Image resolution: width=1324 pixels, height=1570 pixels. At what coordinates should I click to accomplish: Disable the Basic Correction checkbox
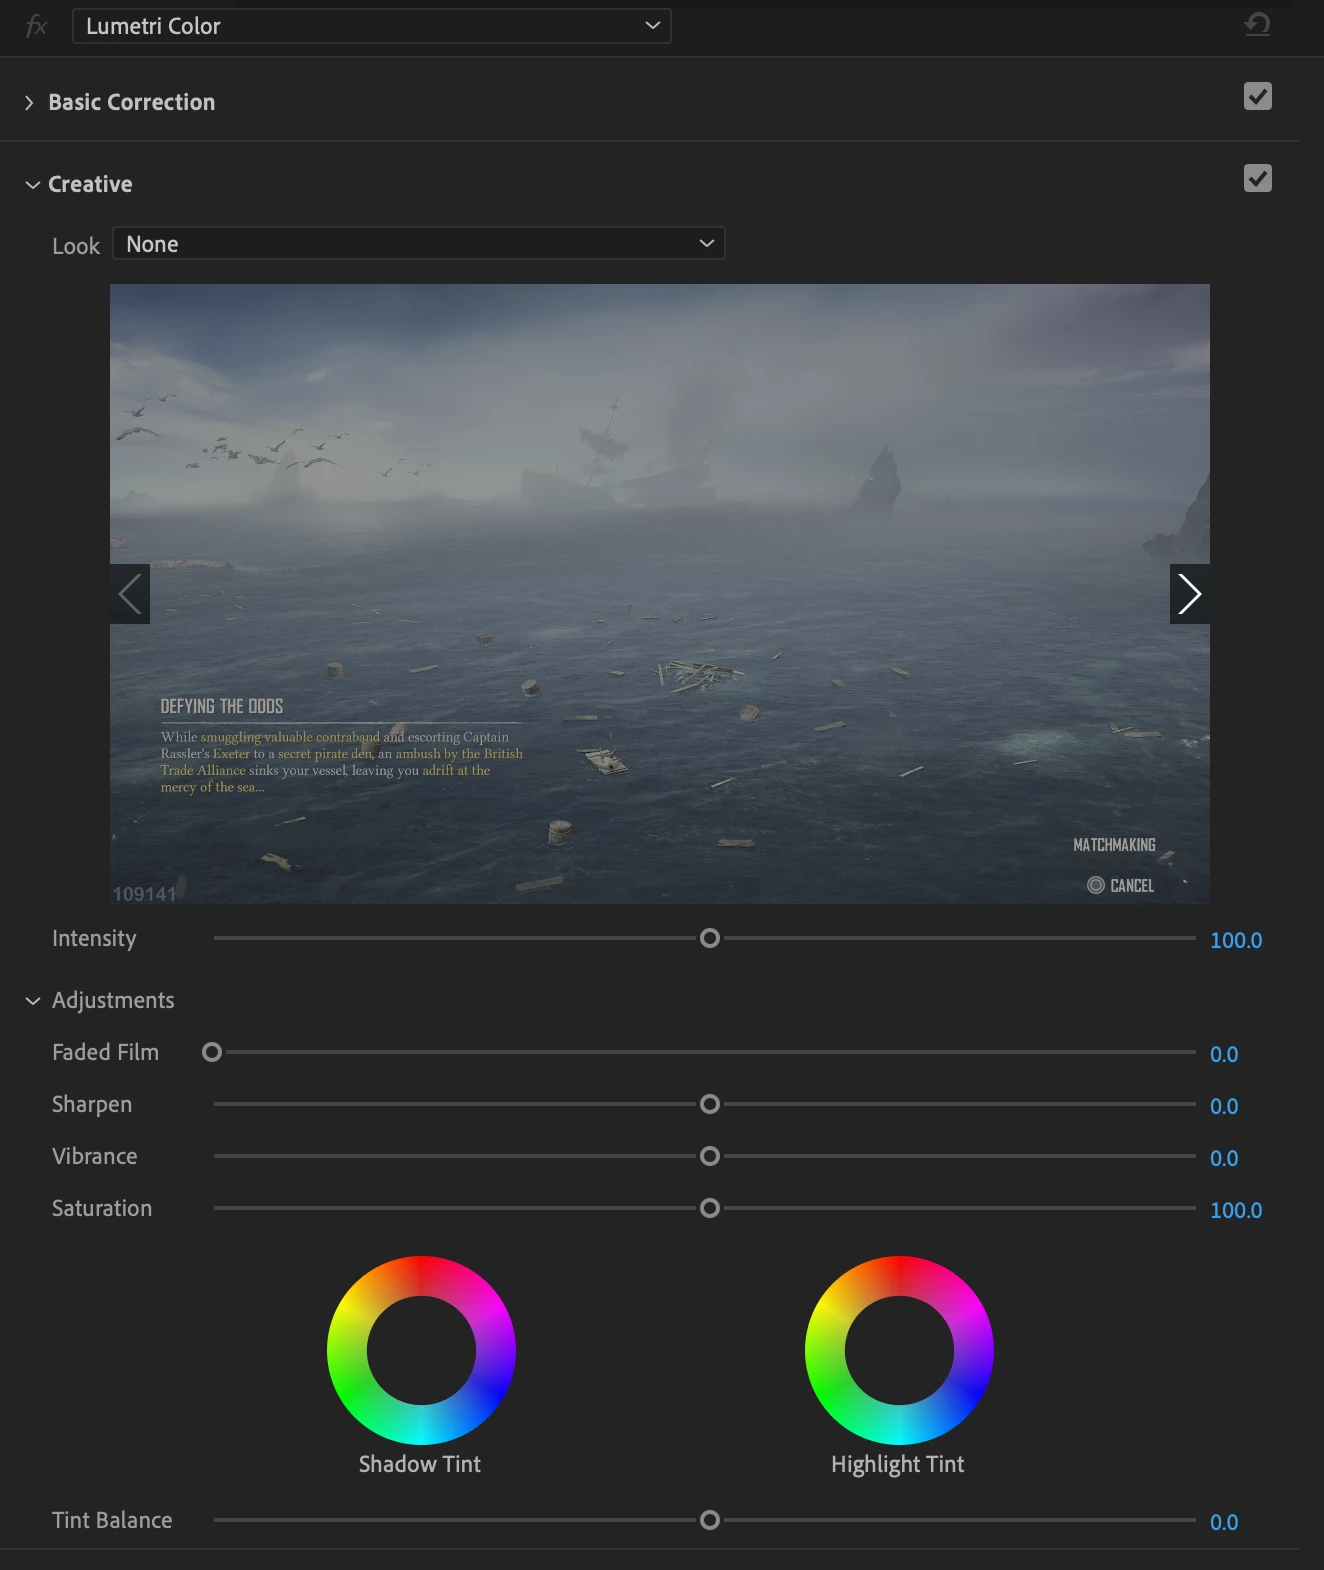[1258, 97]
